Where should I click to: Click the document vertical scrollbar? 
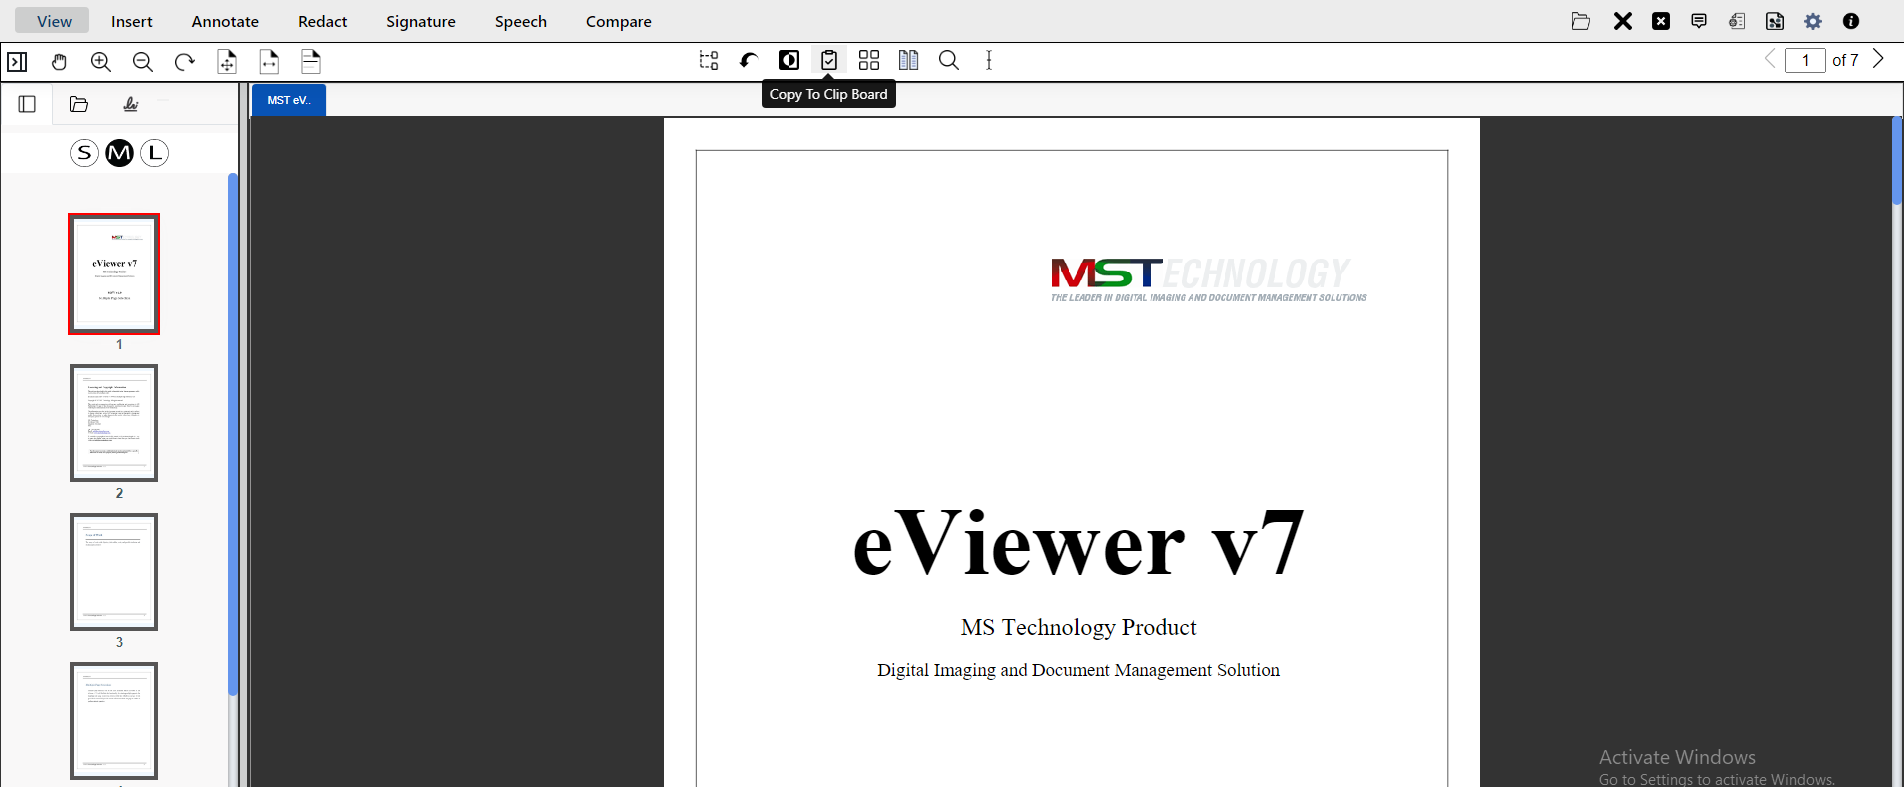tap(1897, 161)
